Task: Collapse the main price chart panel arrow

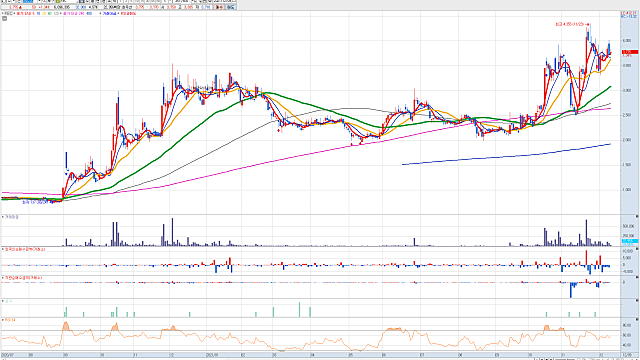Action: 3,13
